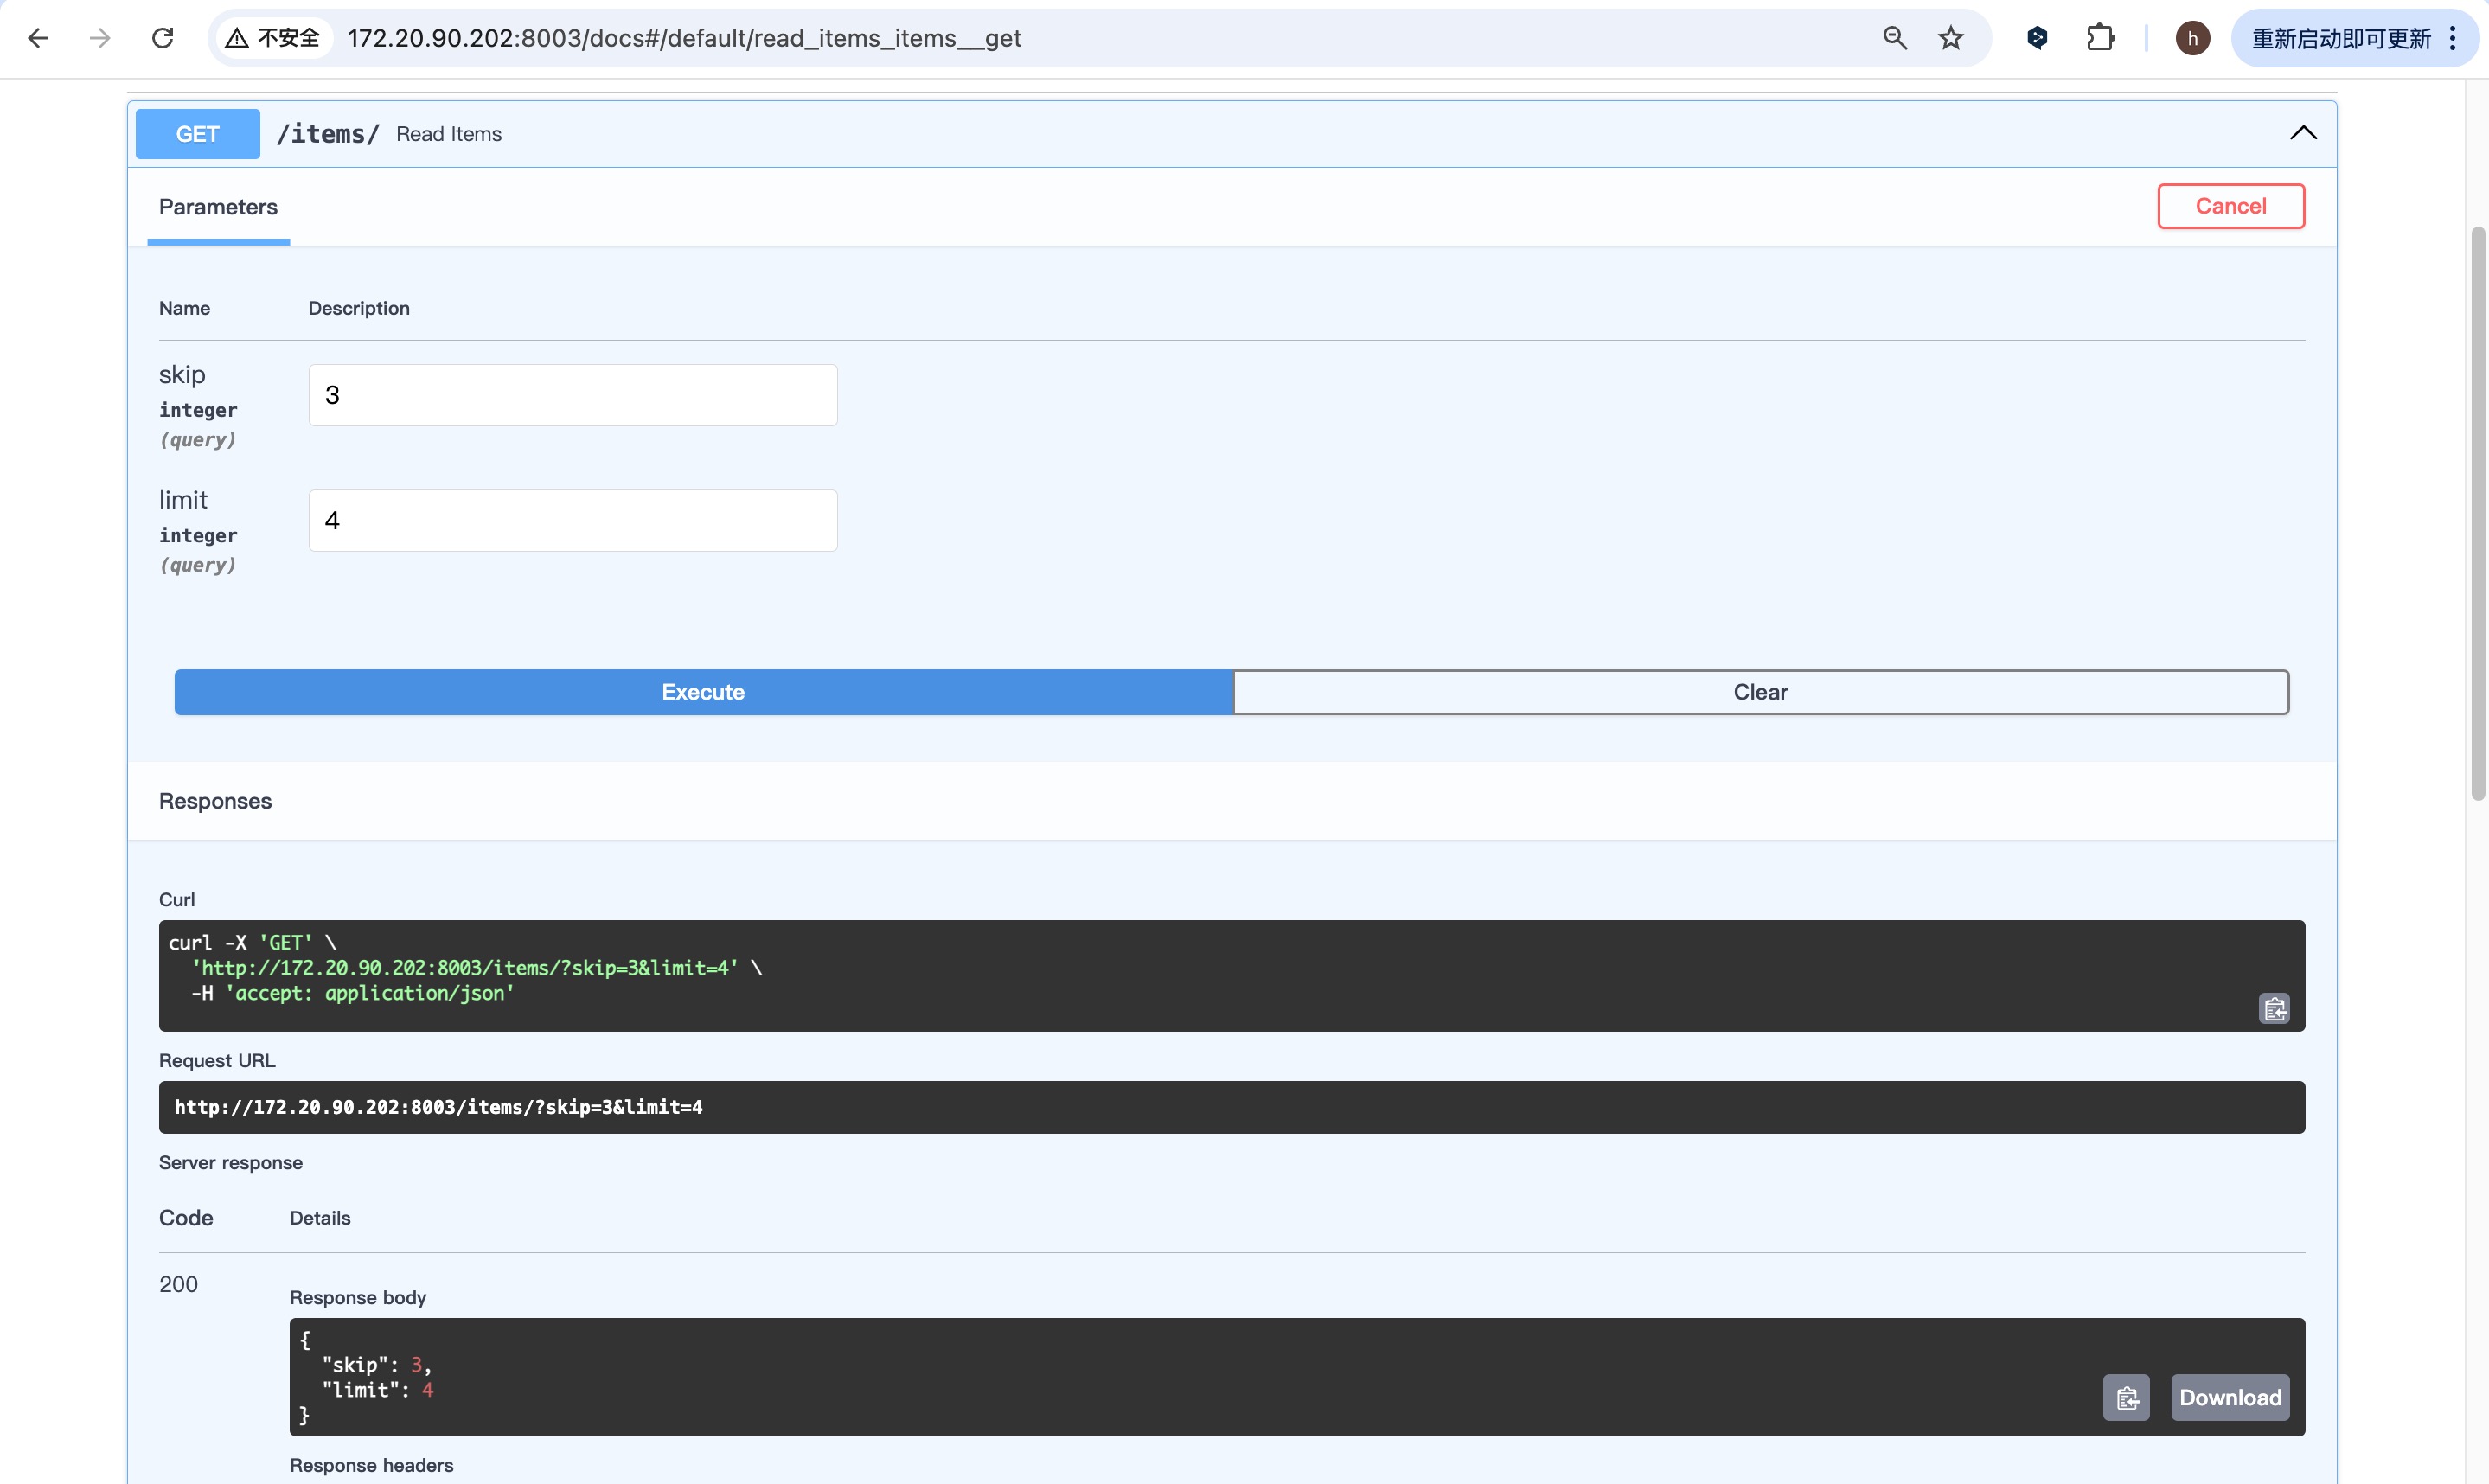2489x1484 pixels.
Task: Copy the curl command to clipboard
Action: (x=2274, y=1009)
